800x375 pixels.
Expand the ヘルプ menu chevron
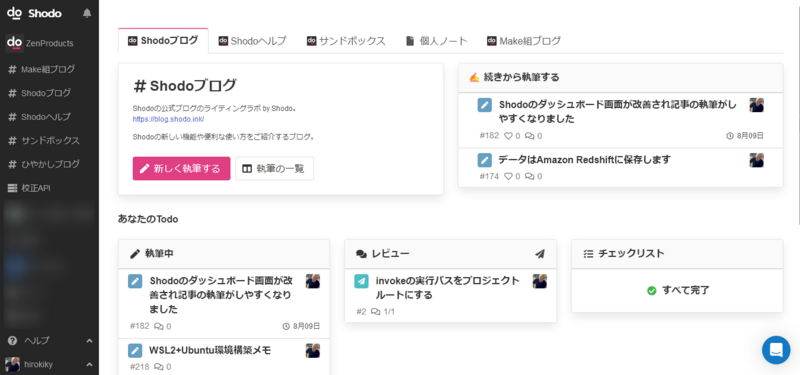click(x=89, y=341)
